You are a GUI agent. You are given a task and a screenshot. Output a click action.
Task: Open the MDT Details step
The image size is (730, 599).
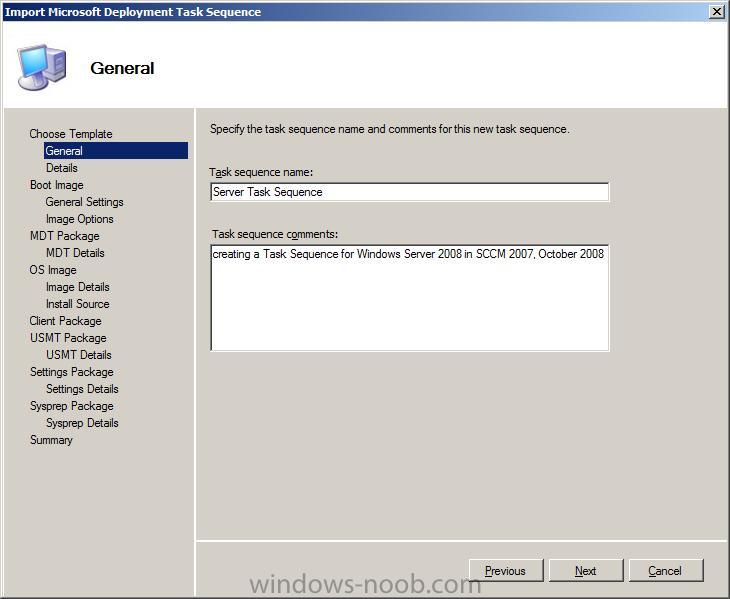75,253
